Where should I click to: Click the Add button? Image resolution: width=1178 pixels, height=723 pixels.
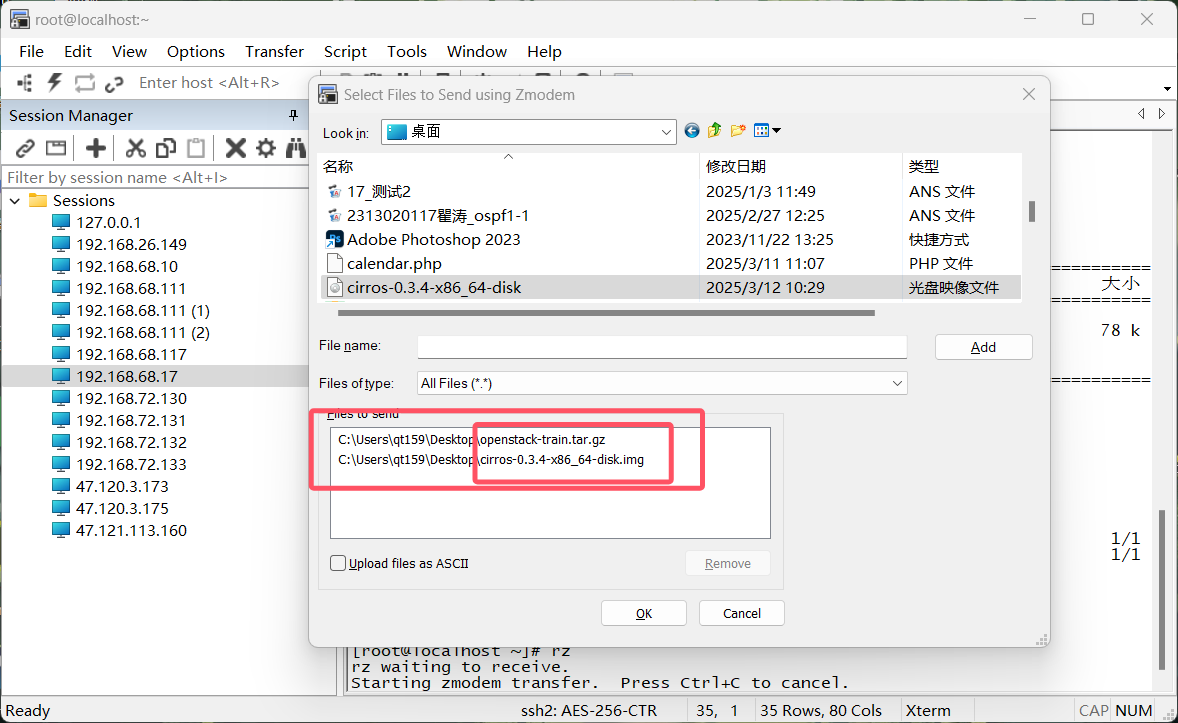(983, 347)
